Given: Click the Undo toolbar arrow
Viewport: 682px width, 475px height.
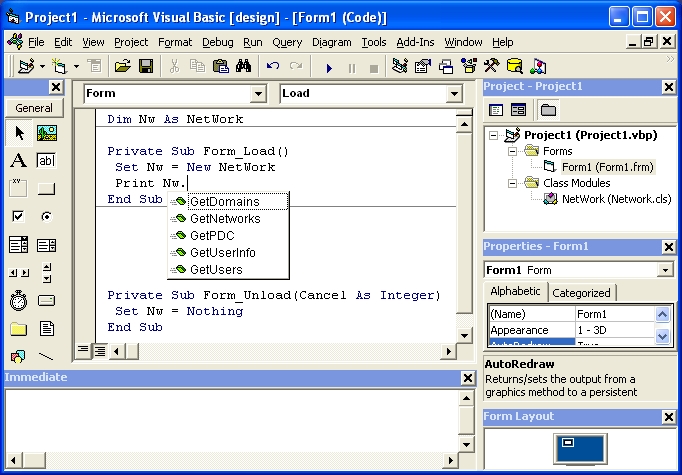Looking at the screenshot, I should (273, 67).
